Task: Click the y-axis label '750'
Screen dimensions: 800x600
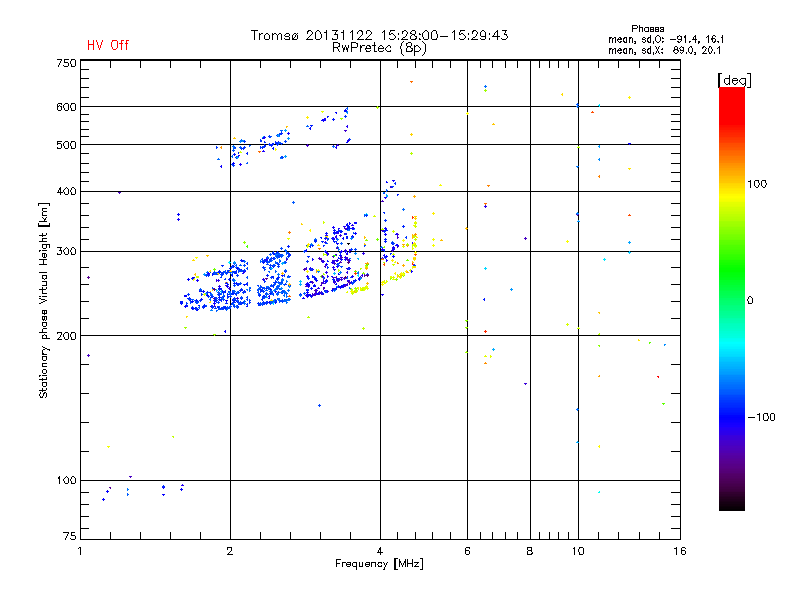Action: click(x=66, y=63)
